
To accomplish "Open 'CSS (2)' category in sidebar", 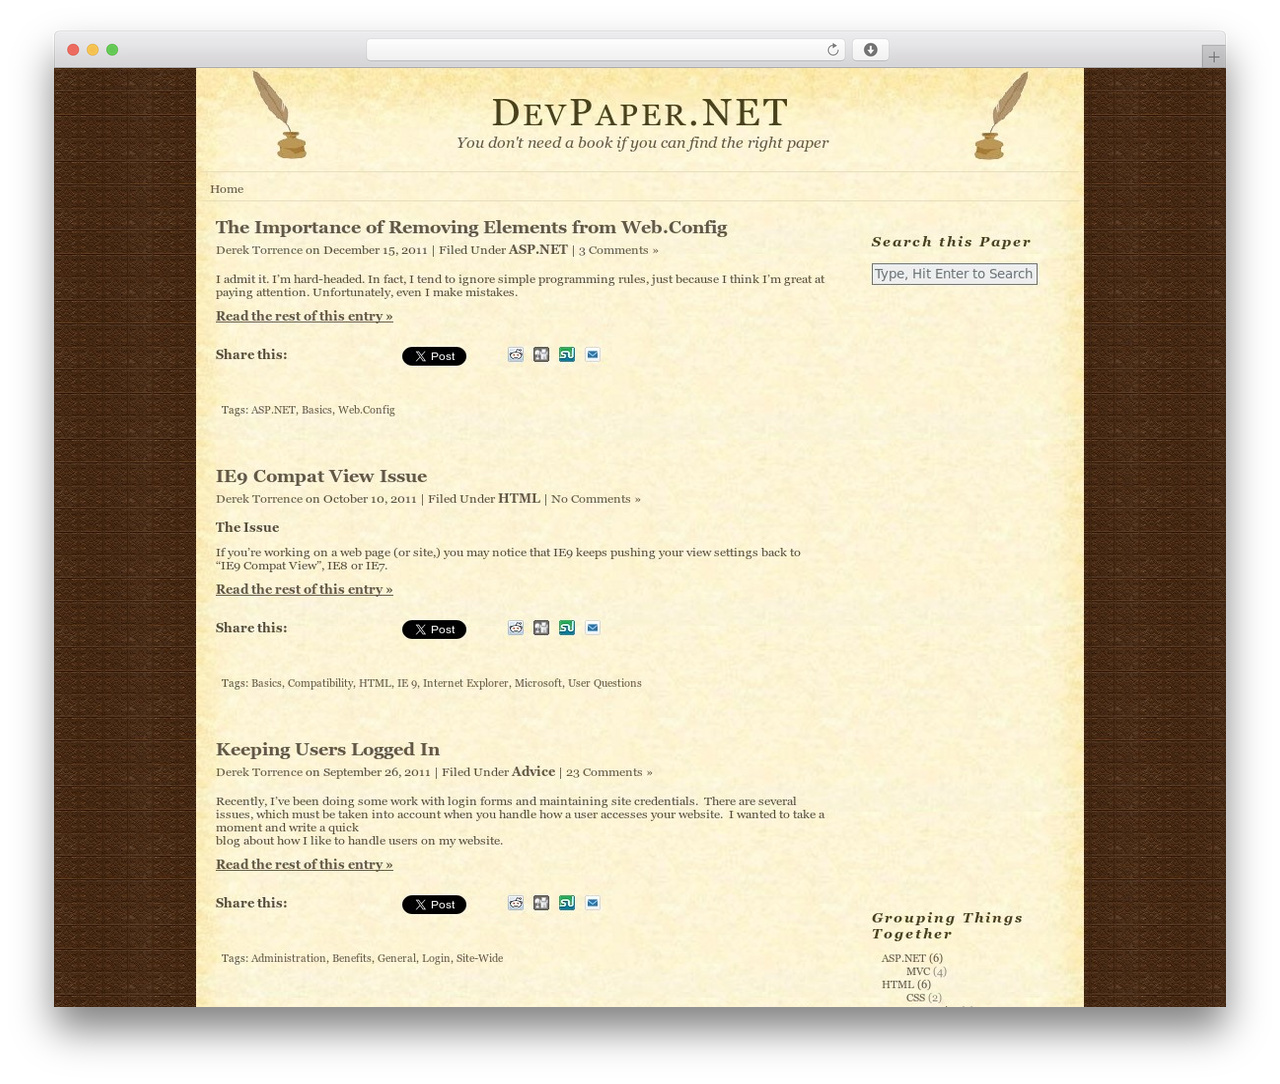I will [x=924, y=998].
